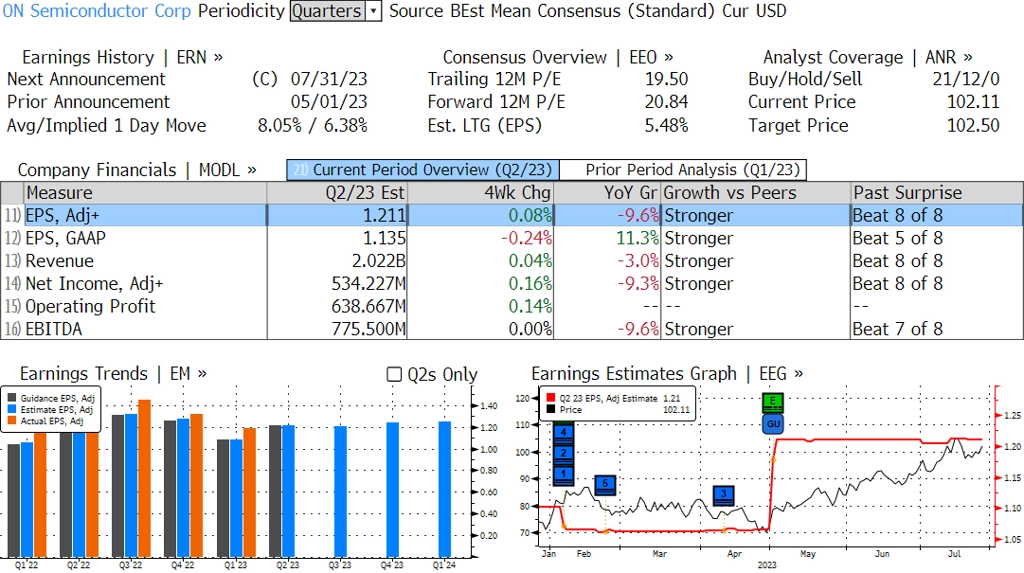Click Buy/Hold/Sell value 21/12/0
1024x573 pixels.
[966, 79]
